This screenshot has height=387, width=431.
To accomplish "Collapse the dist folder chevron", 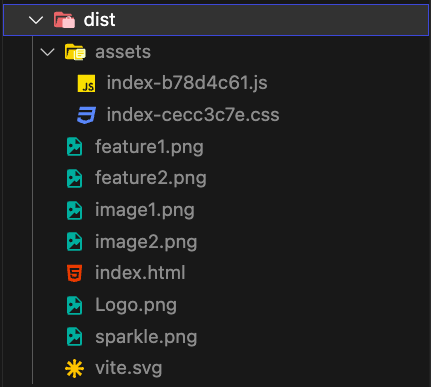I will [x=36, y=20].
